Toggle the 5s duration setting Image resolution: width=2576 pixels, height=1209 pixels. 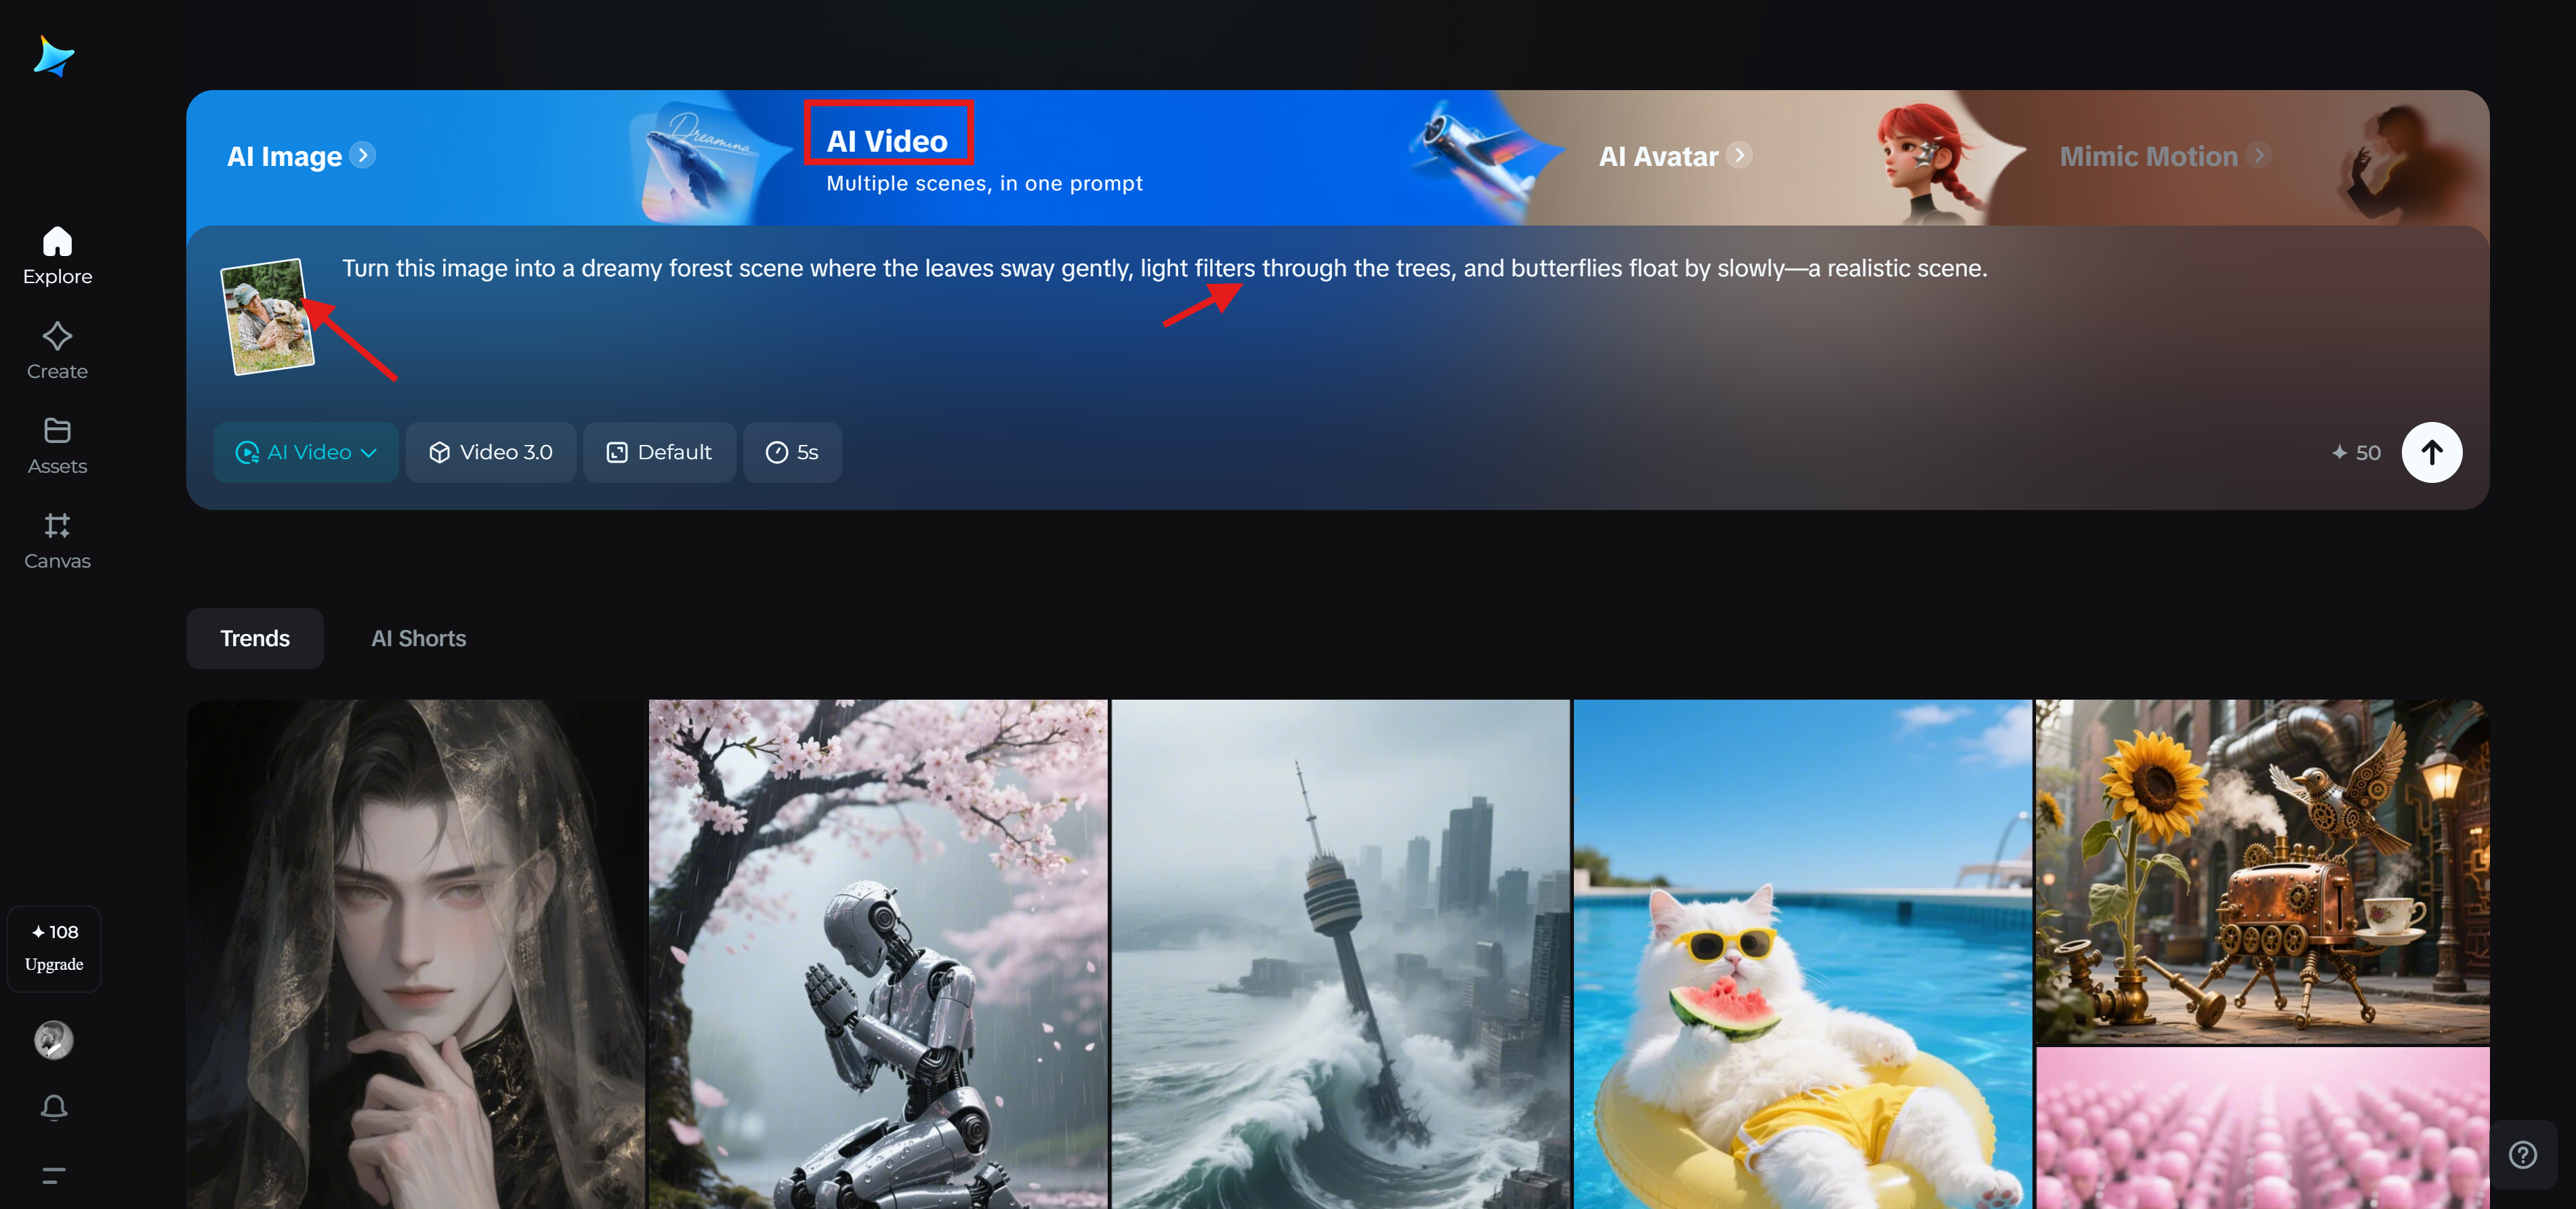[792, 452]
